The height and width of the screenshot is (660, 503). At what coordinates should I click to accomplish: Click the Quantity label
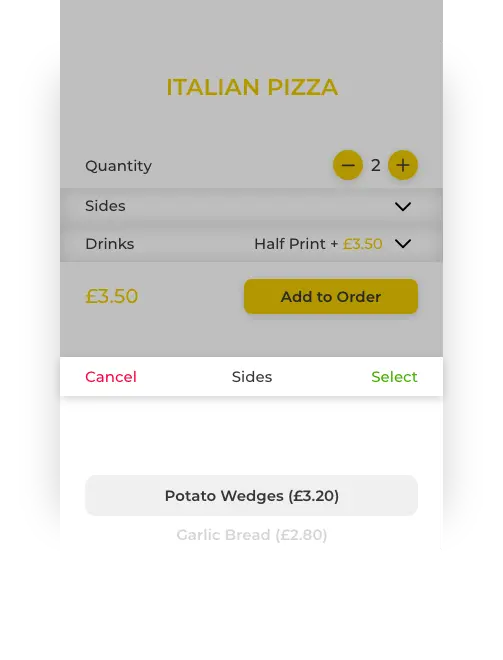118,166
